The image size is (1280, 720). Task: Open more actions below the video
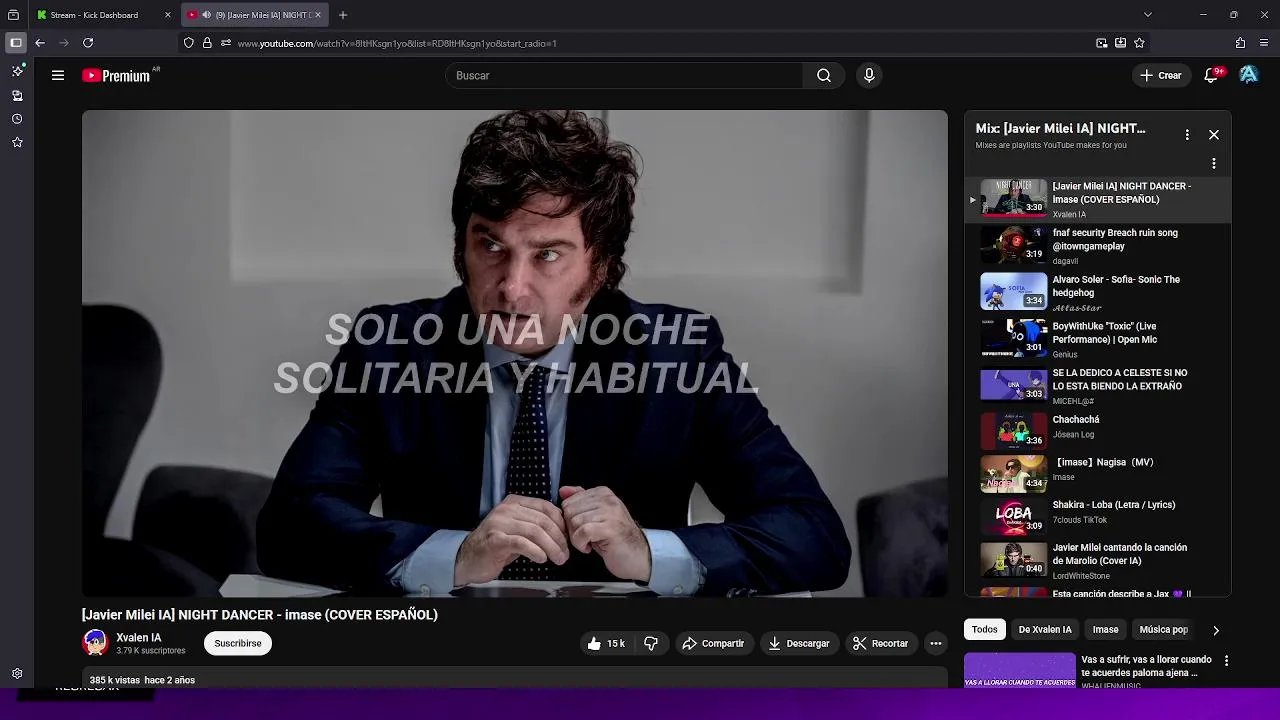[x=936, y=643]
